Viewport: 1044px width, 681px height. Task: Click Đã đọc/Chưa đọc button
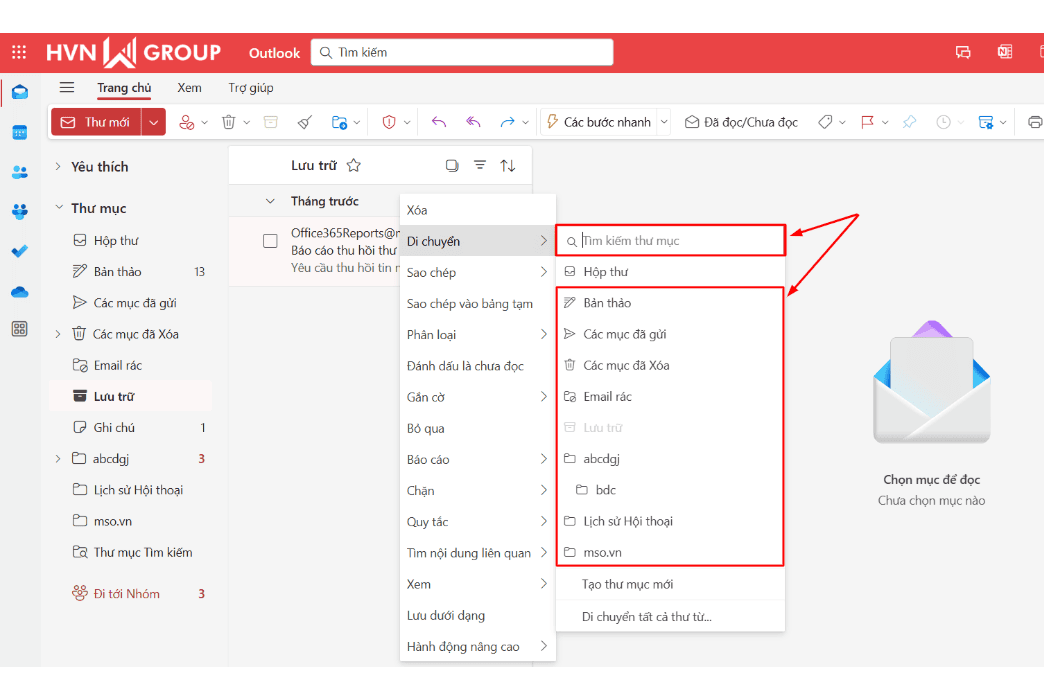pyautogui.click(x=741, y=122)
